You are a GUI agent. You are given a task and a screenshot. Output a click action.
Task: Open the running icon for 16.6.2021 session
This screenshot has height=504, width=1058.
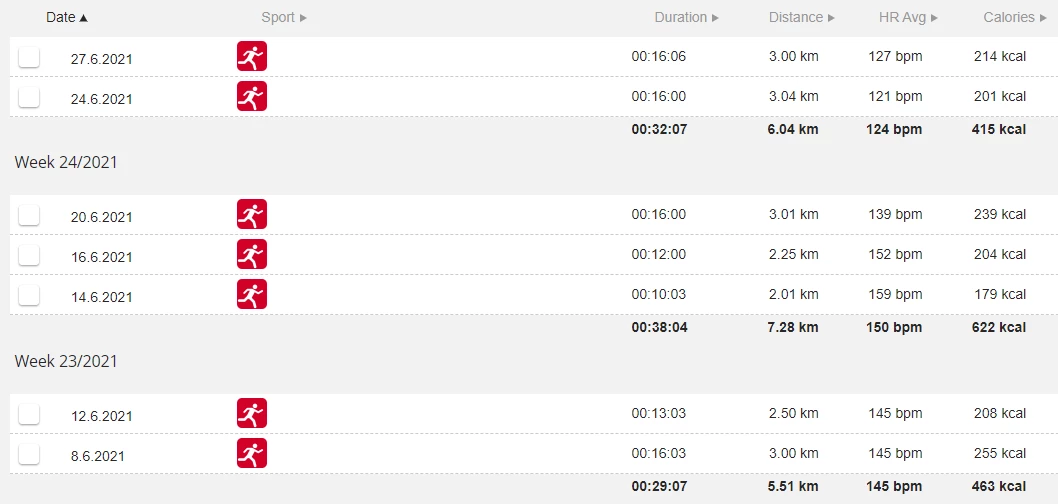pyautogui.click(x=252, y=254)
